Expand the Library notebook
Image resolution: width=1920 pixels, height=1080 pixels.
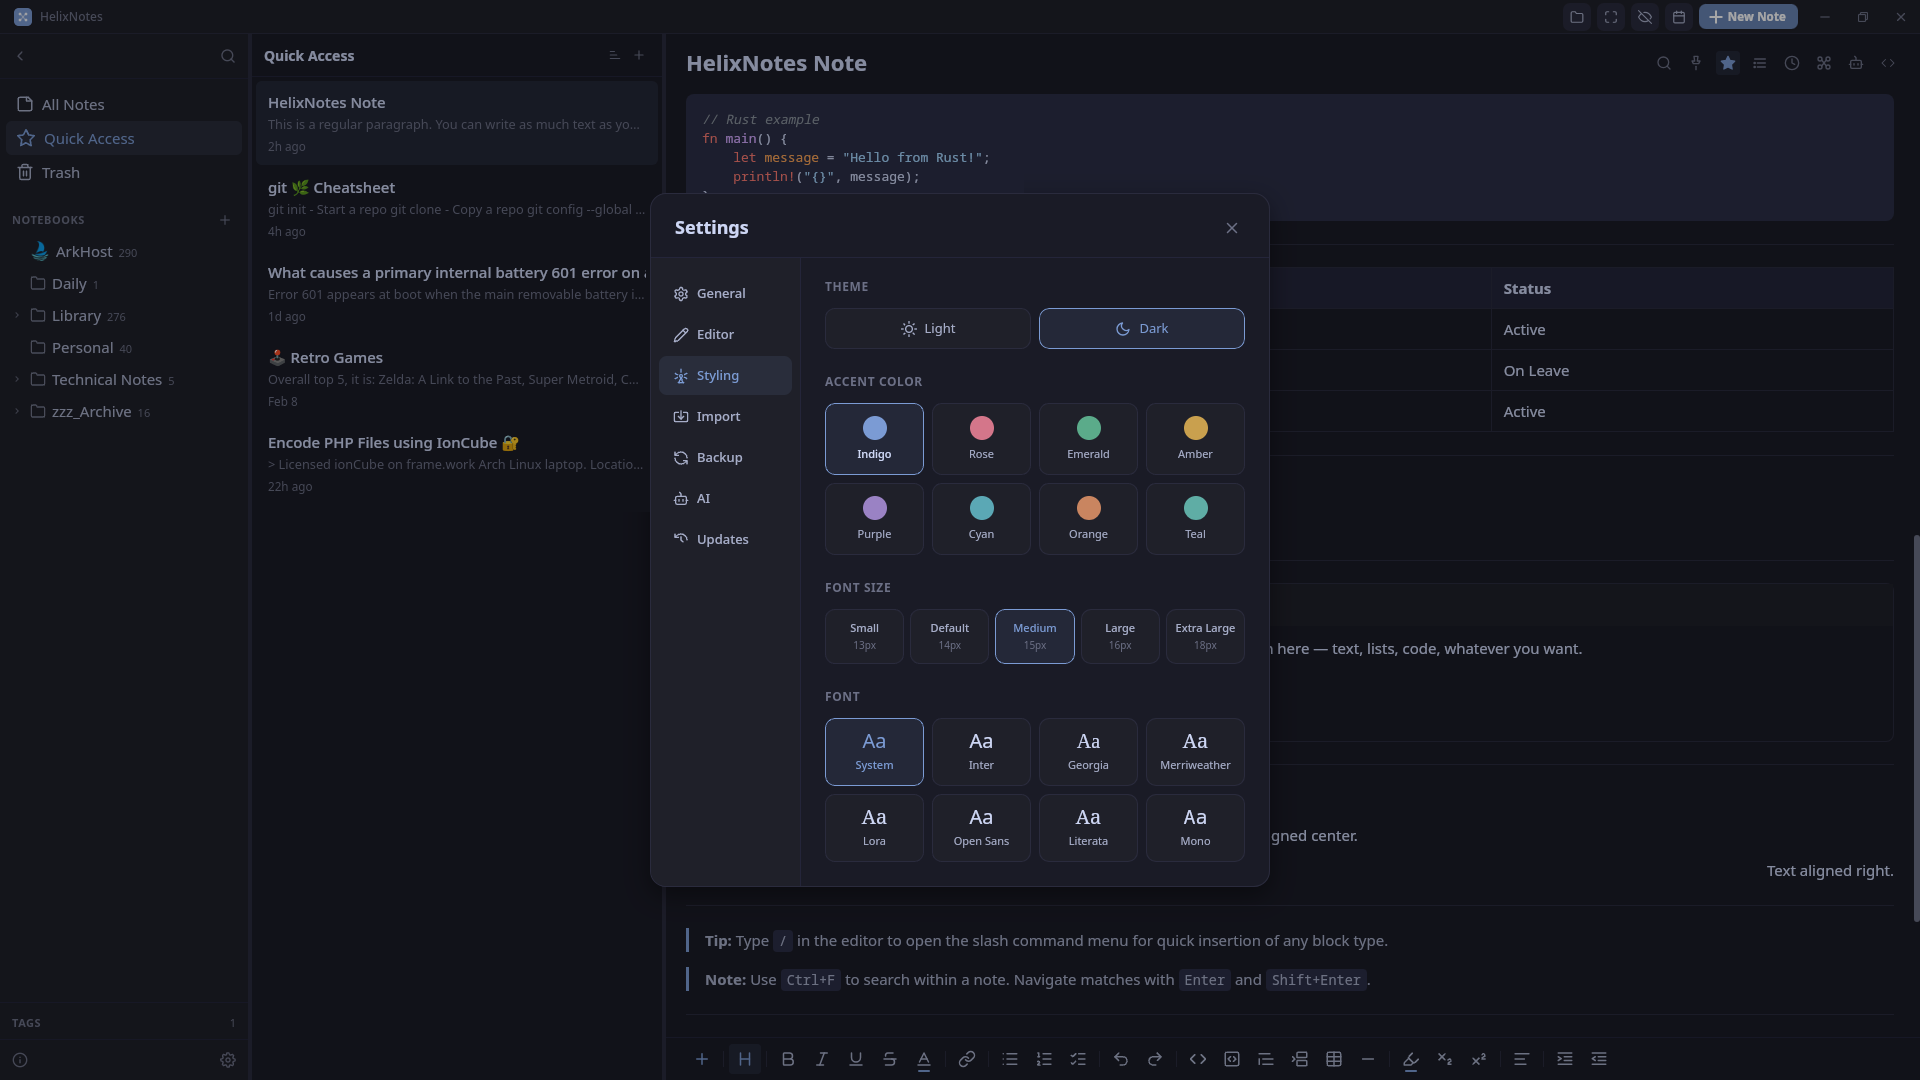pyautogui.click(x=16, y=315)
